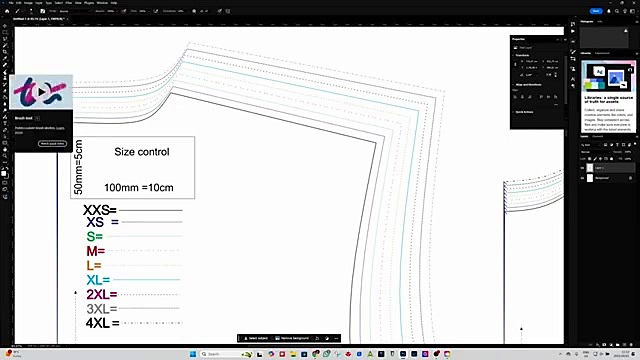Toggle airbrush build-up icon
Image resolution: width=640 pixels, height=360 pixels.
(x=156, y=11)
